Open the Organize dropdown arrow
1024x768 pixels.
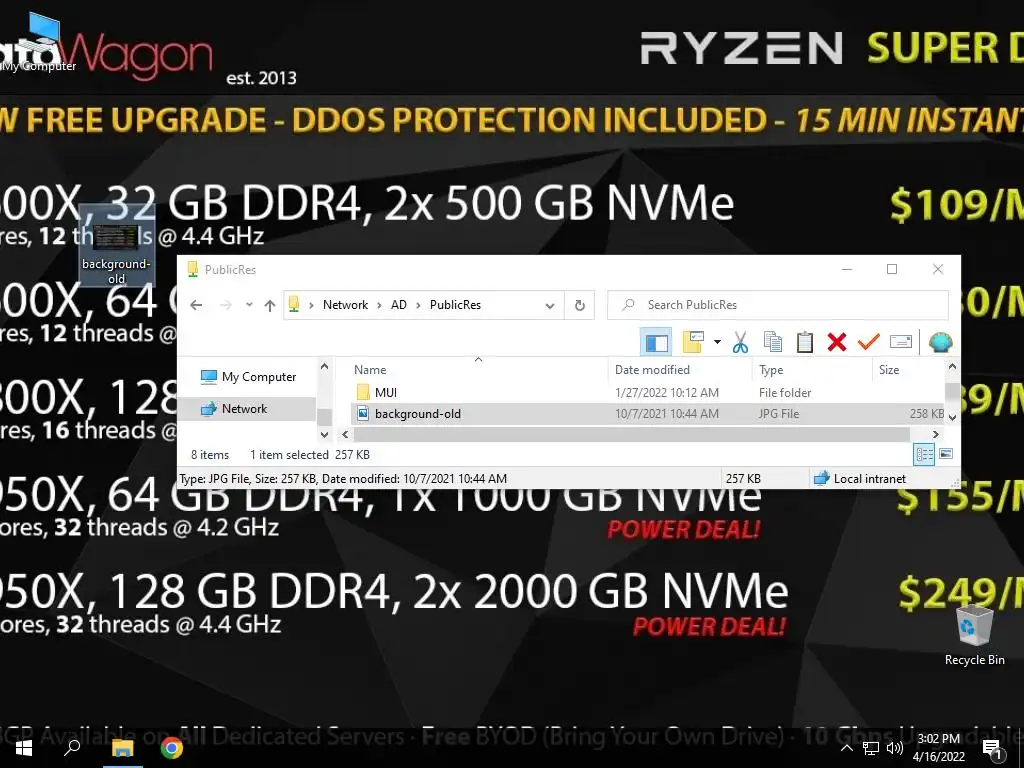point(717,342)
